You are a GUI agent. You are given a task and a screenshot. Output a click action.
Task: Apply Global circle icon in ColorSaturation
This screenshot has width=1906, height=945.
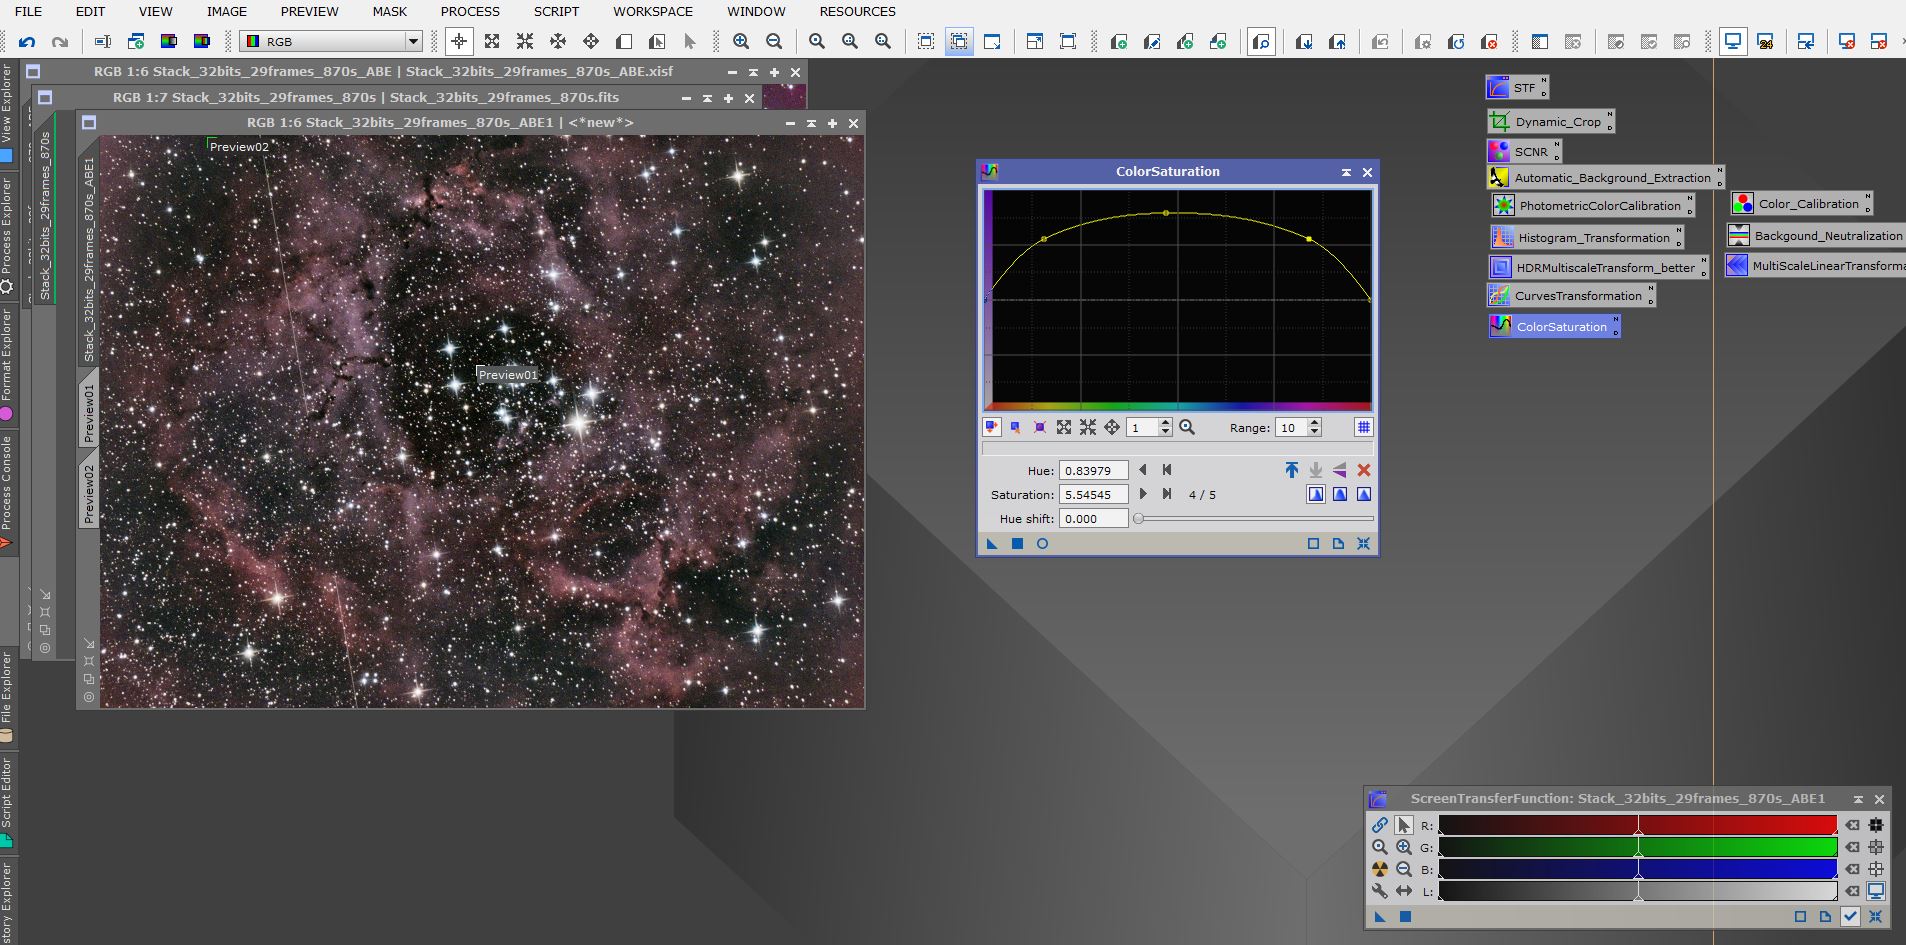pos(1042,544)
